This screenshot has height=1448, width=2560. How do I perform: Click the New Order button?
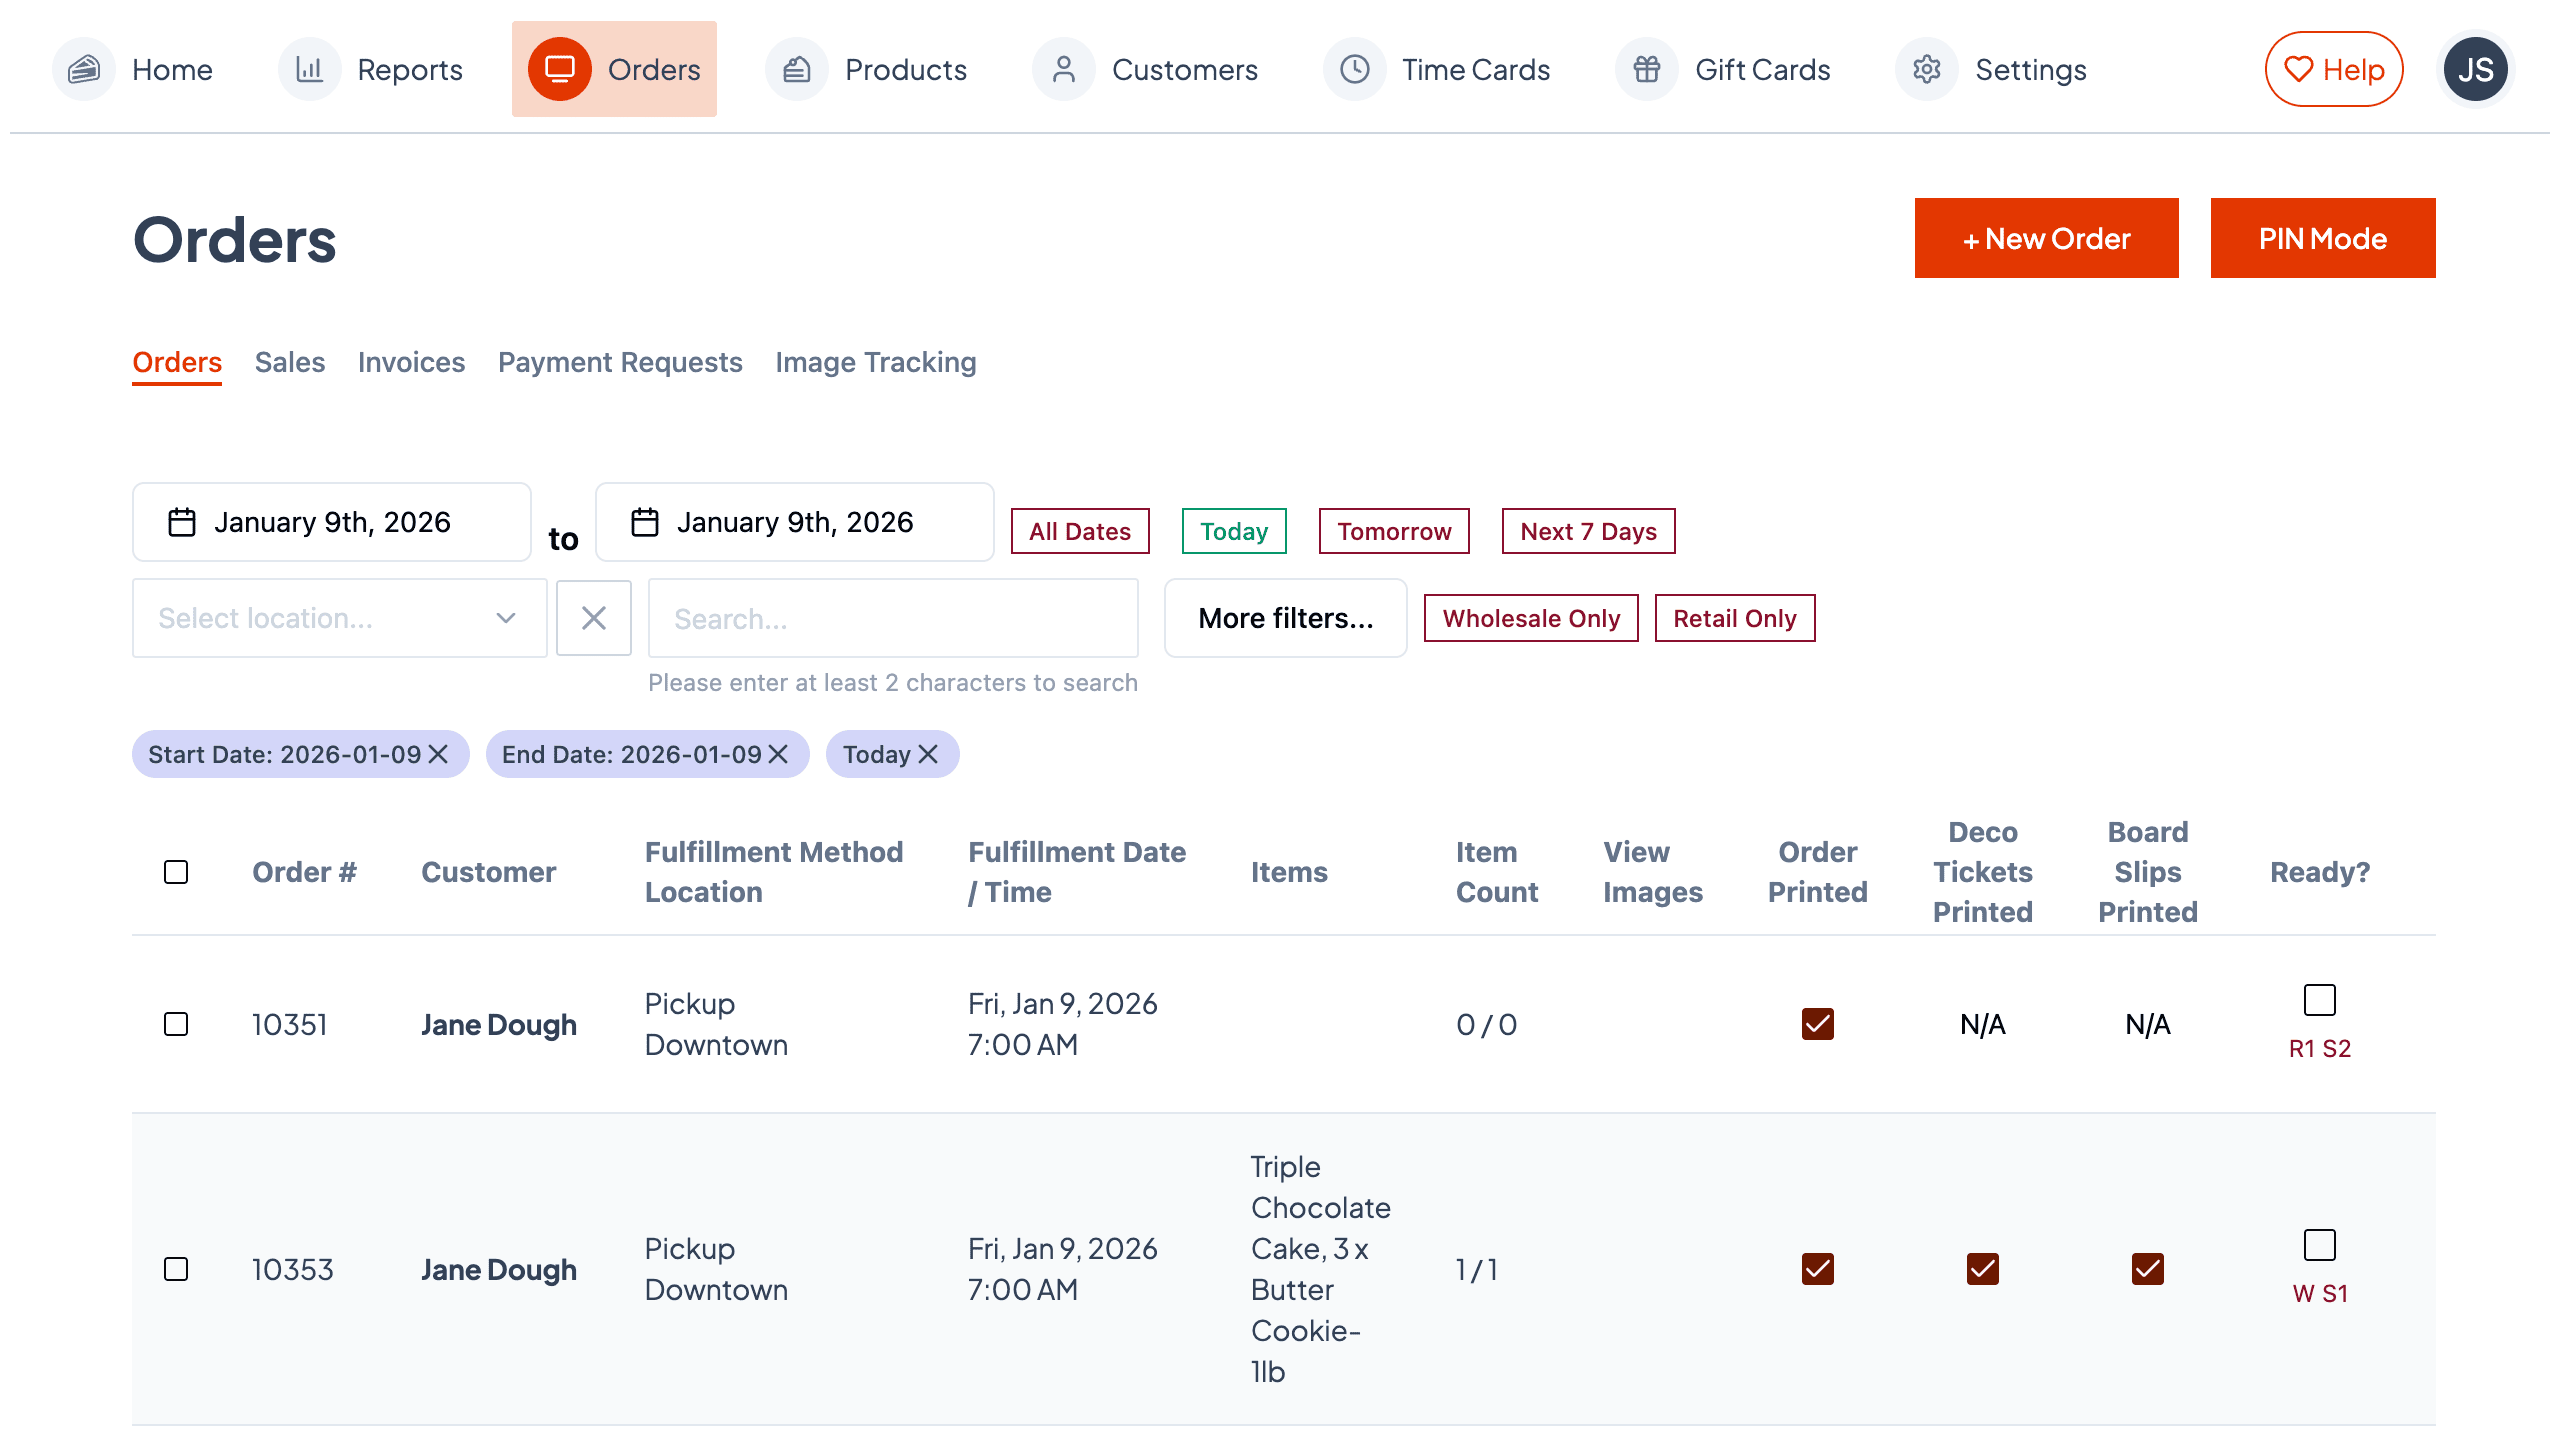(x=2046, y=238)
